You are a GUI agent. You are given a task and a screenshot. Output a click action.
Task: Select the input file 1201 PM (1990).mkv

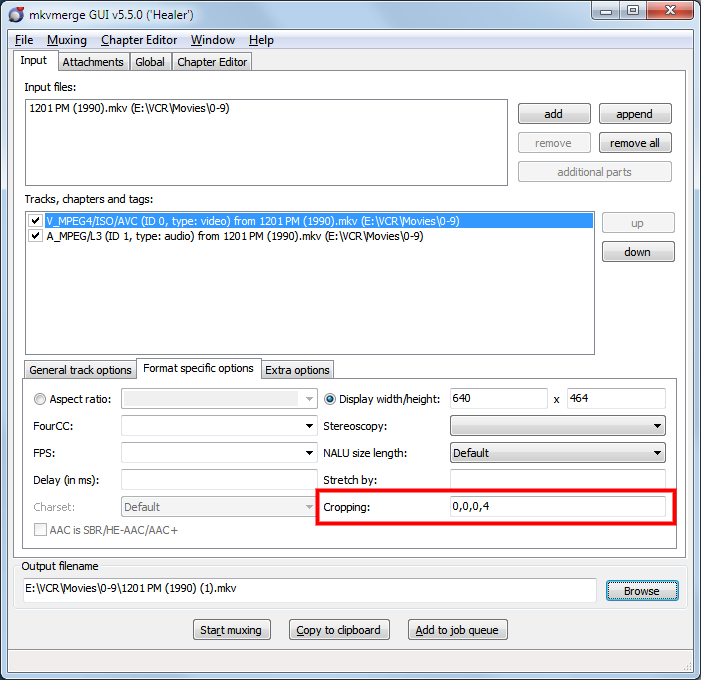pos(129,108)
